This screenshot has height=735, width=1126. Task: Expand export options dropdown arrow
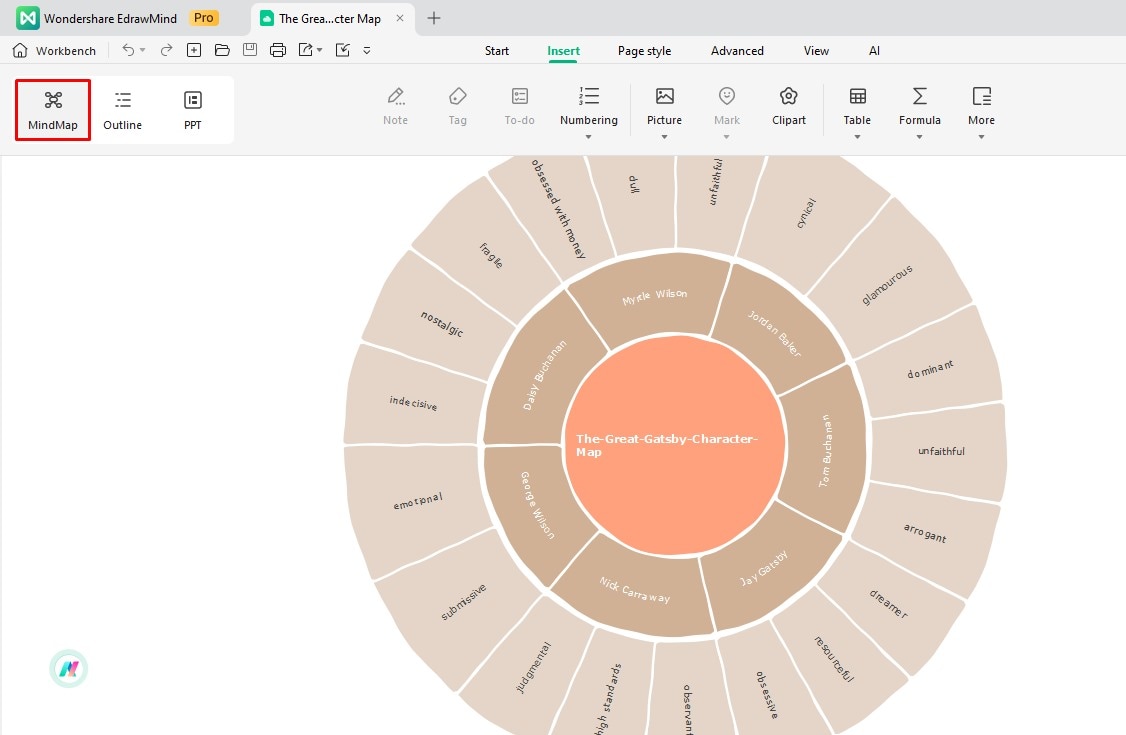tap(320, 50)
